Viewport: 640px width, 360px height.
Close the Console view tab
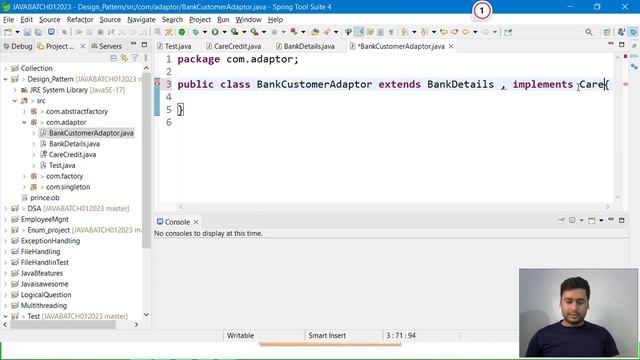click(x=196, y=222)
